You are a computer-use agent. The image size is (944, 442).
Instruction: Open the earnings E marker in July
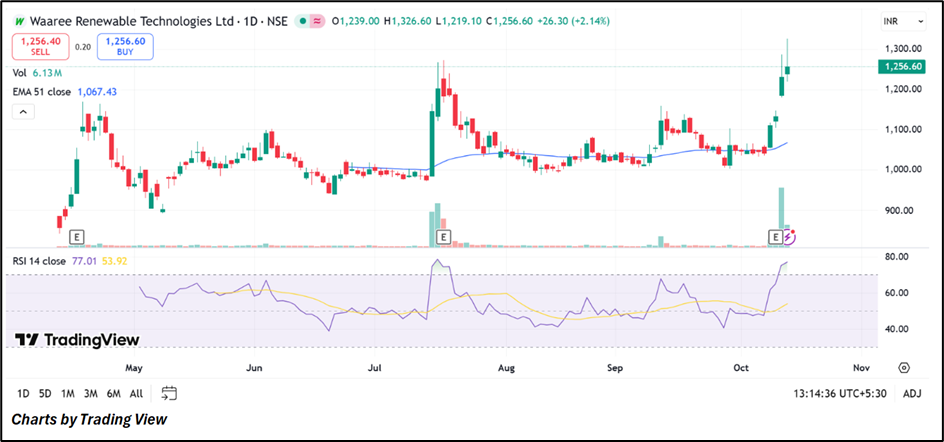[x=443, y=237]
